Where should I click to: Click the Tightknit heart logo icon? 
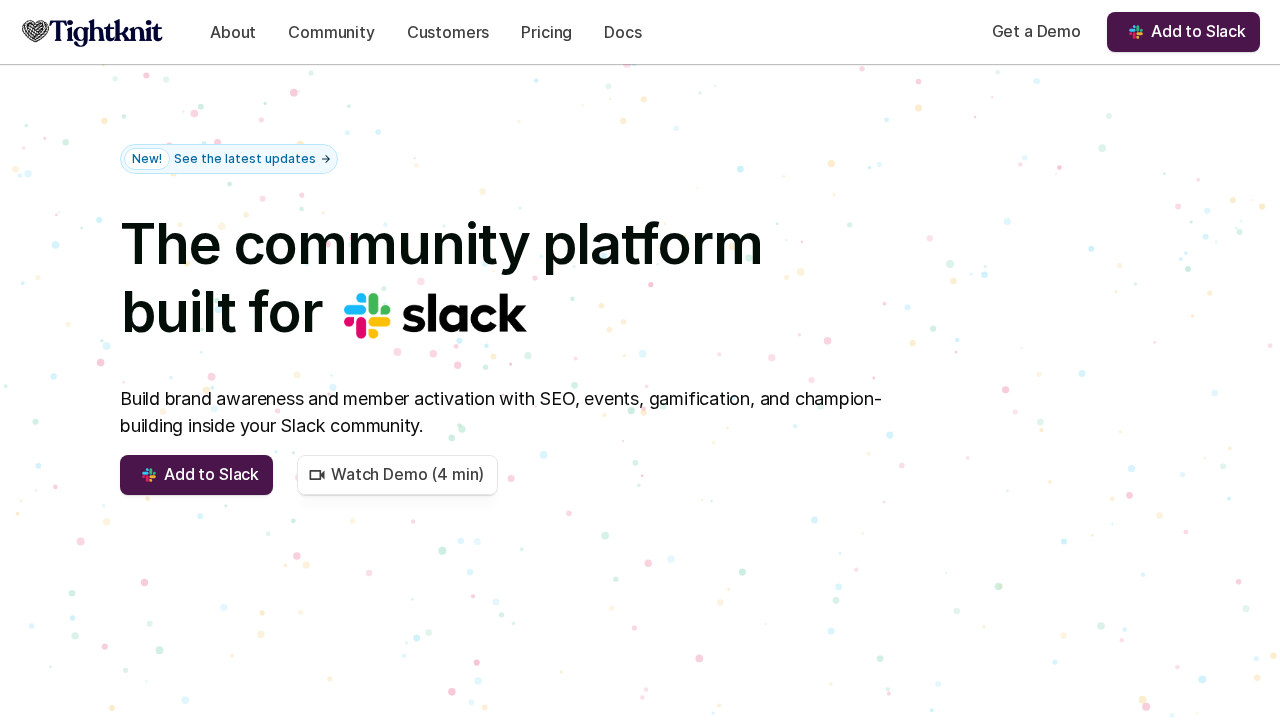pos(35,32)
